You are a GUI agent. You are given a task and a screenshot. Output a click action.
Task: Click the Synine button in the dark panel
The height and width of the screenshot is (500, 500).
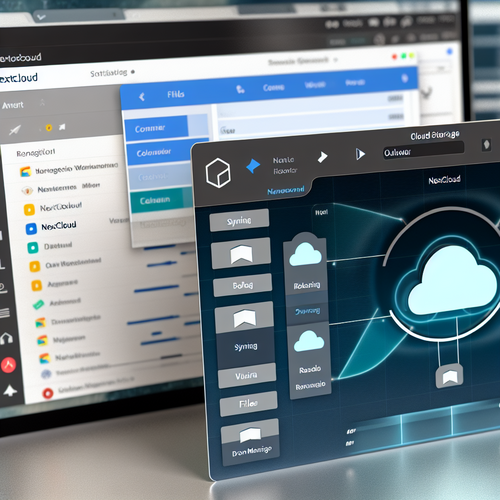[239, 220]
